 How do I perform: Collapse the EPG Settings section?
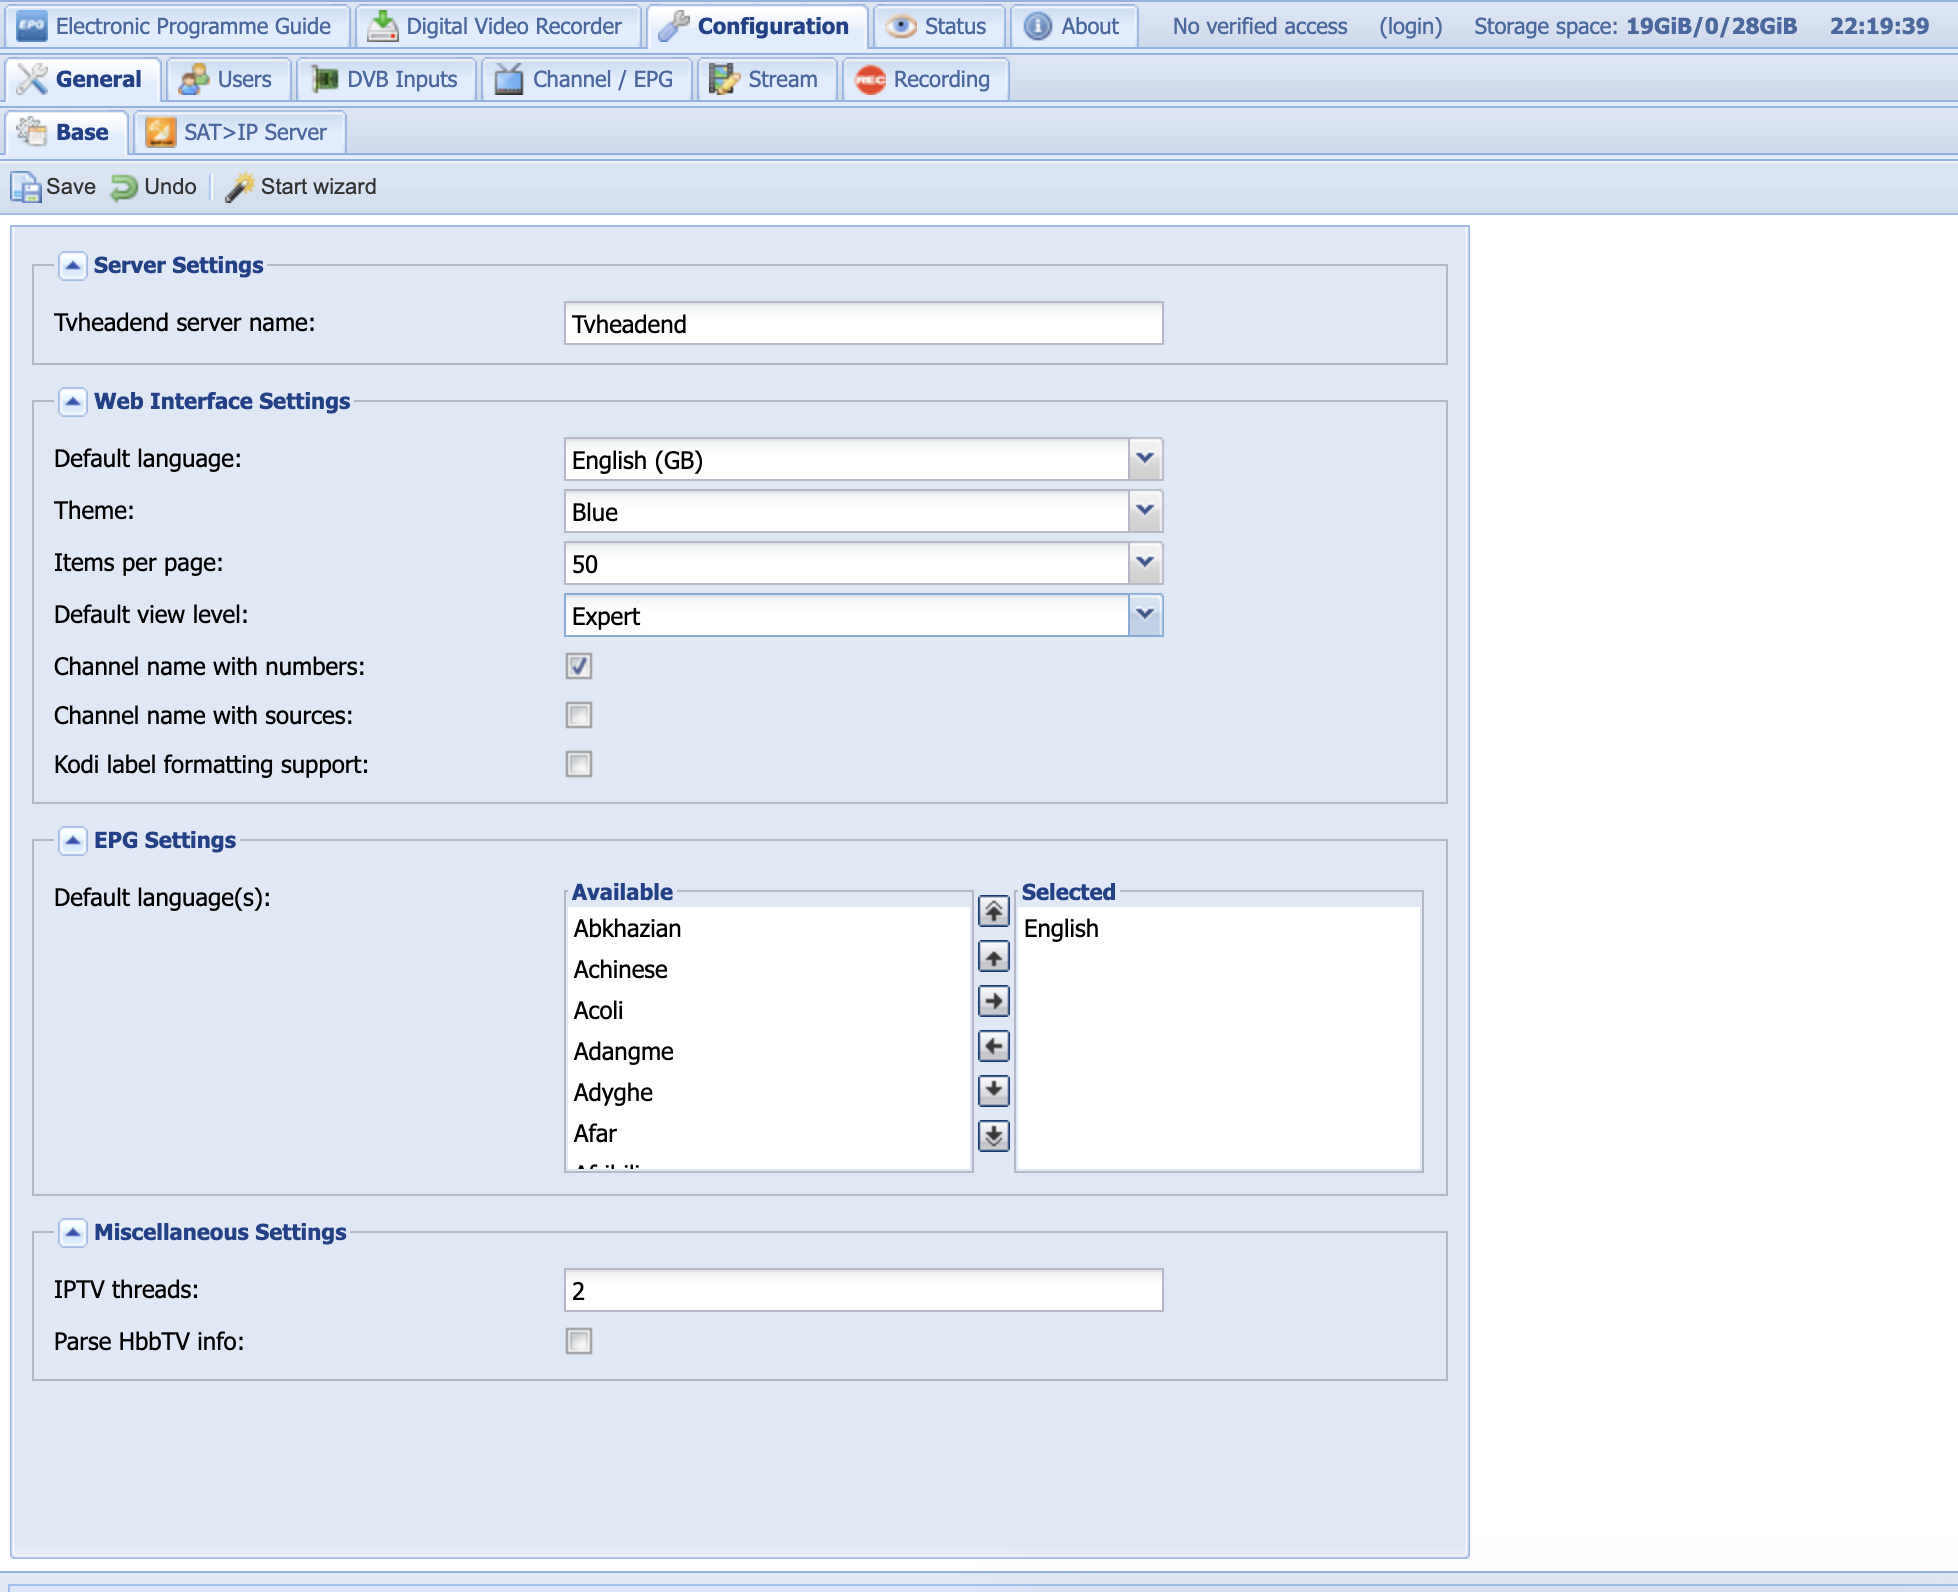click(x=72, y=840)
